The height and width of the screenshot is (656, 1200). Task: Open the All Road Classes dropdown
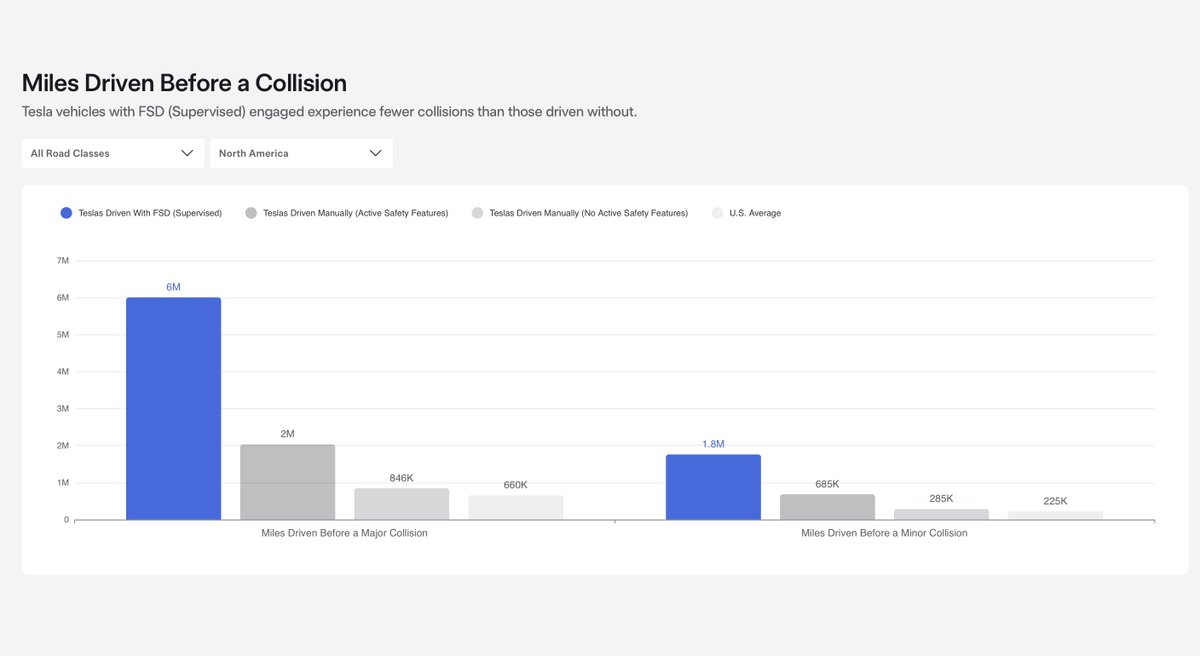pyautogui.click(x=113, y=153)
